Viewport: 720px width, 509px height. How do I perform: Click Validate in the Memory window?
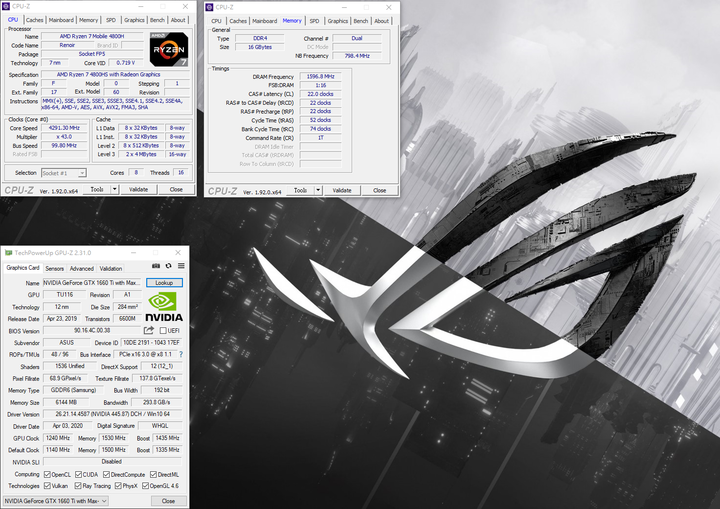coord(342,190)
